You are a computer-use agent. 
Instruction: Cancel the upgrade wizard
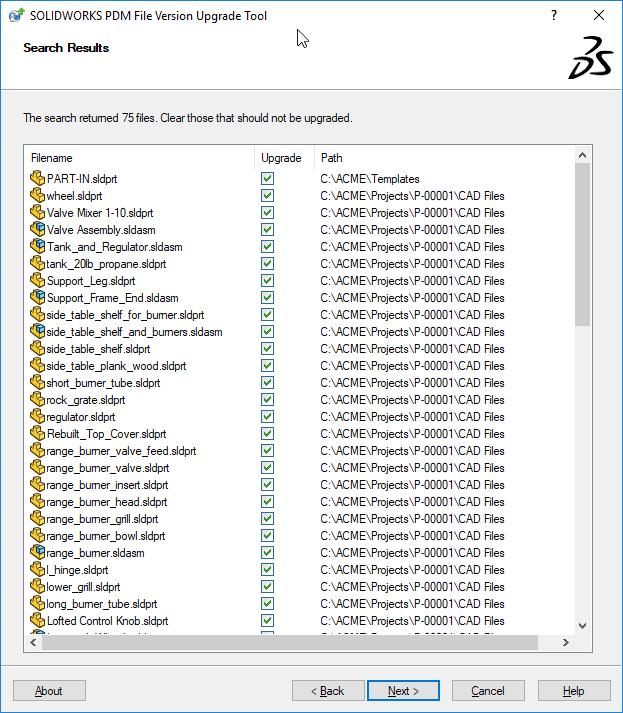(x=488, y=691)
